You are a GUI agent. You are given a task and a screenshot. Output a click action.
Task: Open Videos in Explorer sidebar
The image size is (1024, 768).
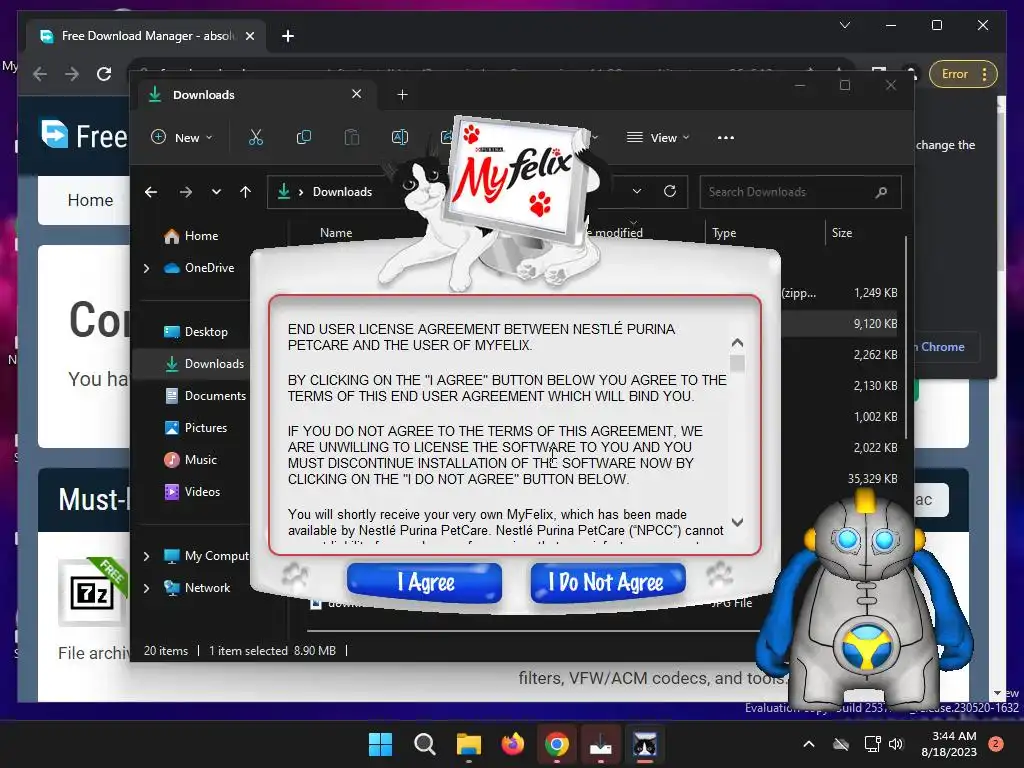pos(192,492)
